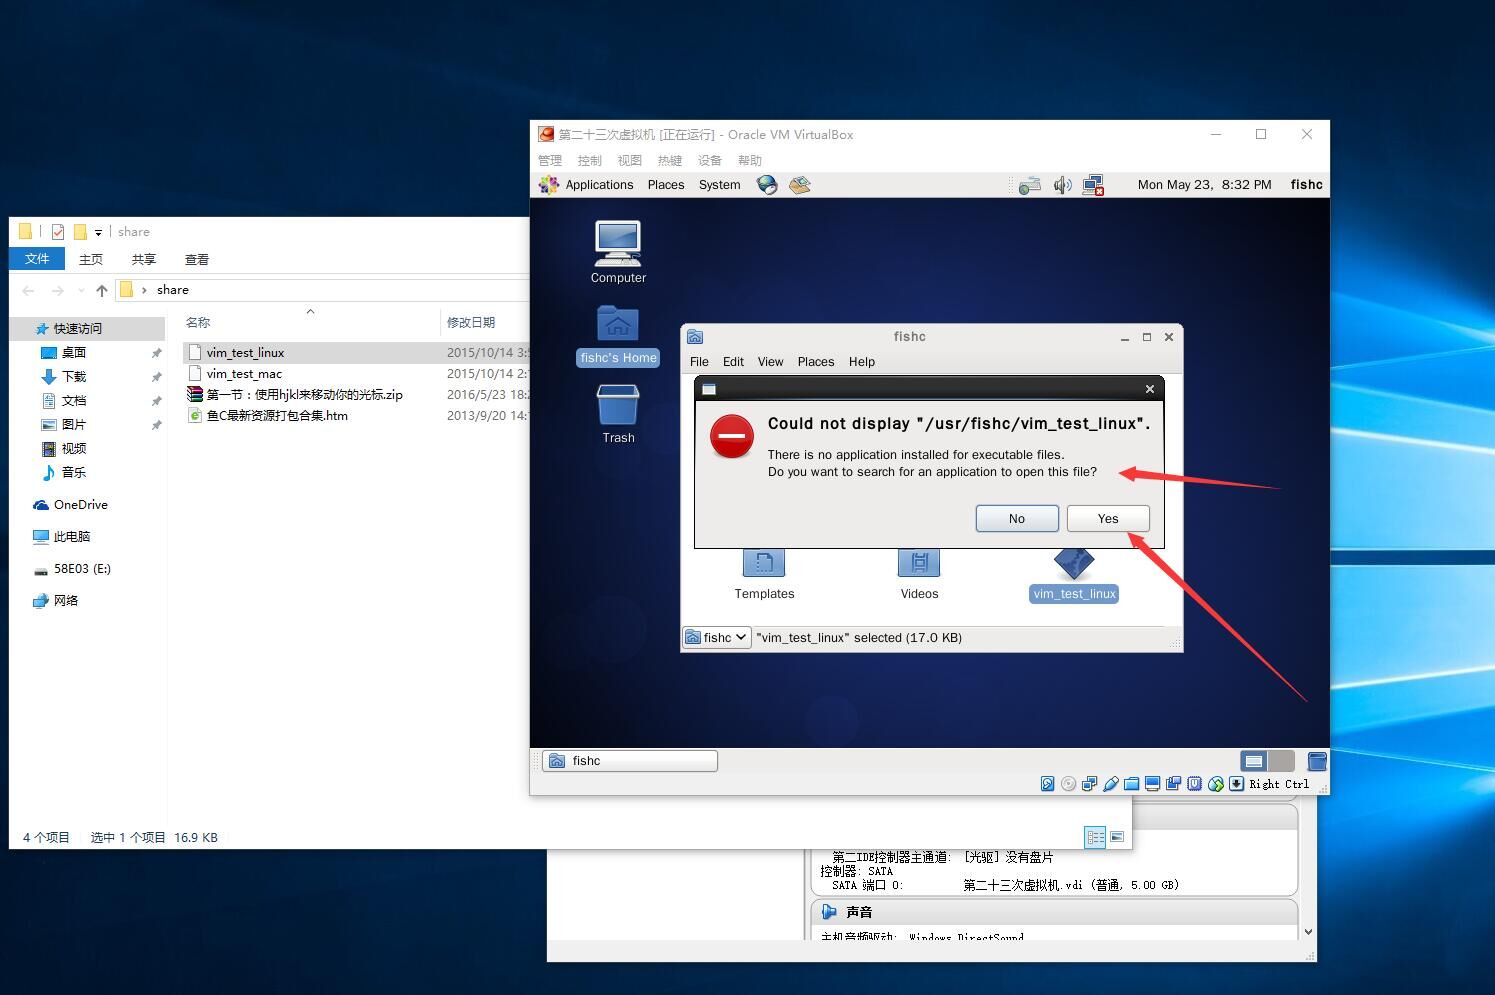Open the quick access toolbar customize dropdown

pyautogui.click(x=98, y=232)
